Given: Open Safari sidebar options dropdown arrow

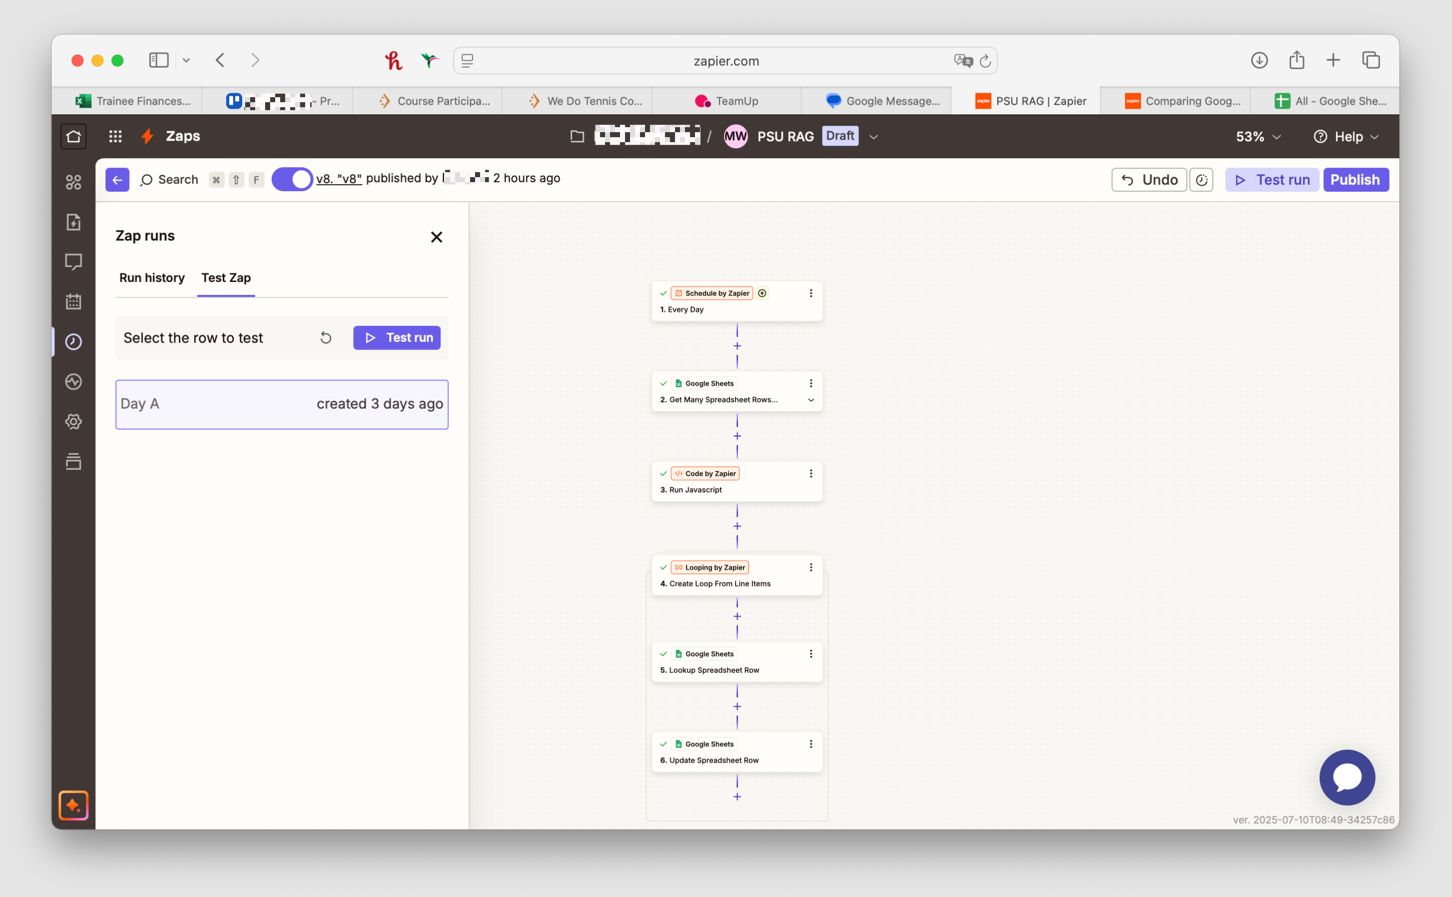Looking at the screenshot, I should click(x=186, y=60).
